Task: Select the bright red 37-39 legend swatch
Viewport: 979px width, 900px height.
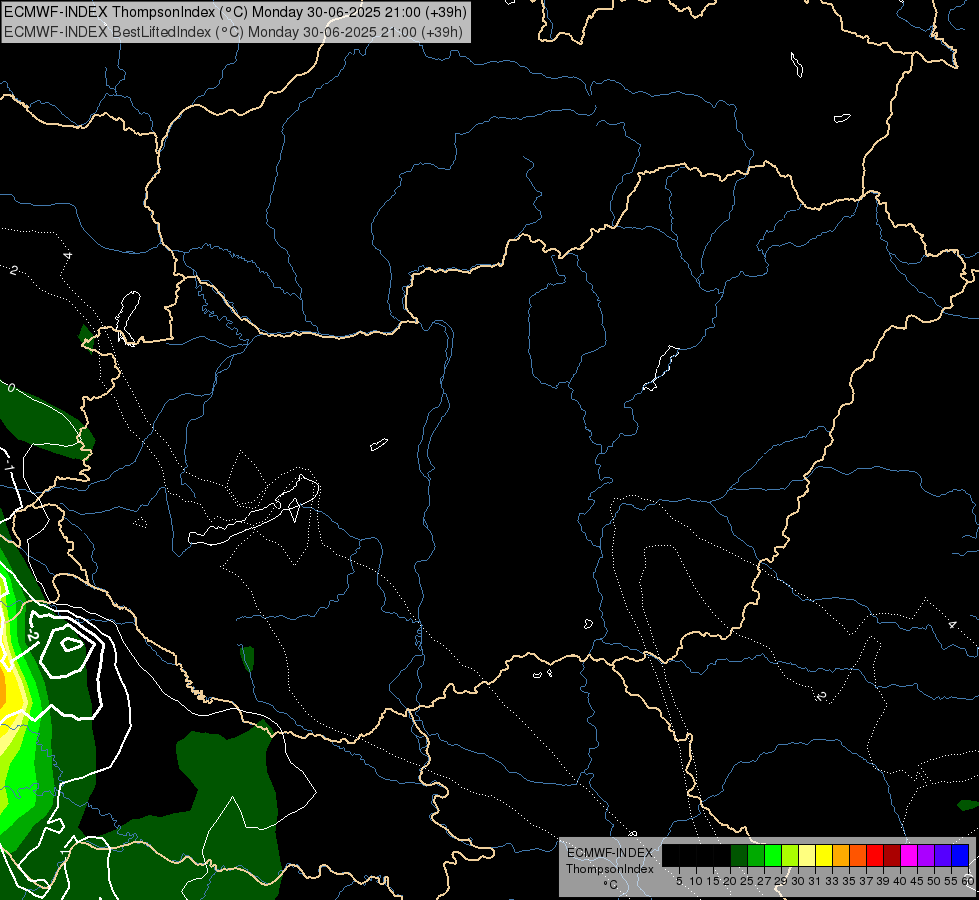Action: point(875,855)
